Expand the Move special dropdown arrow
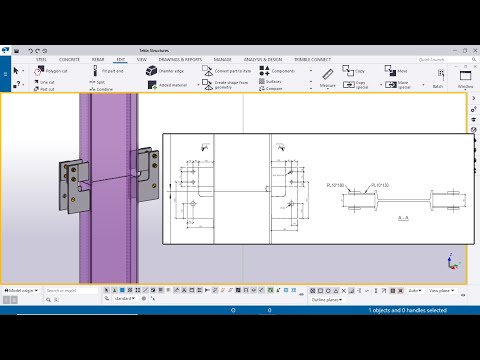480x360 pixels. [x=423, y=85]
